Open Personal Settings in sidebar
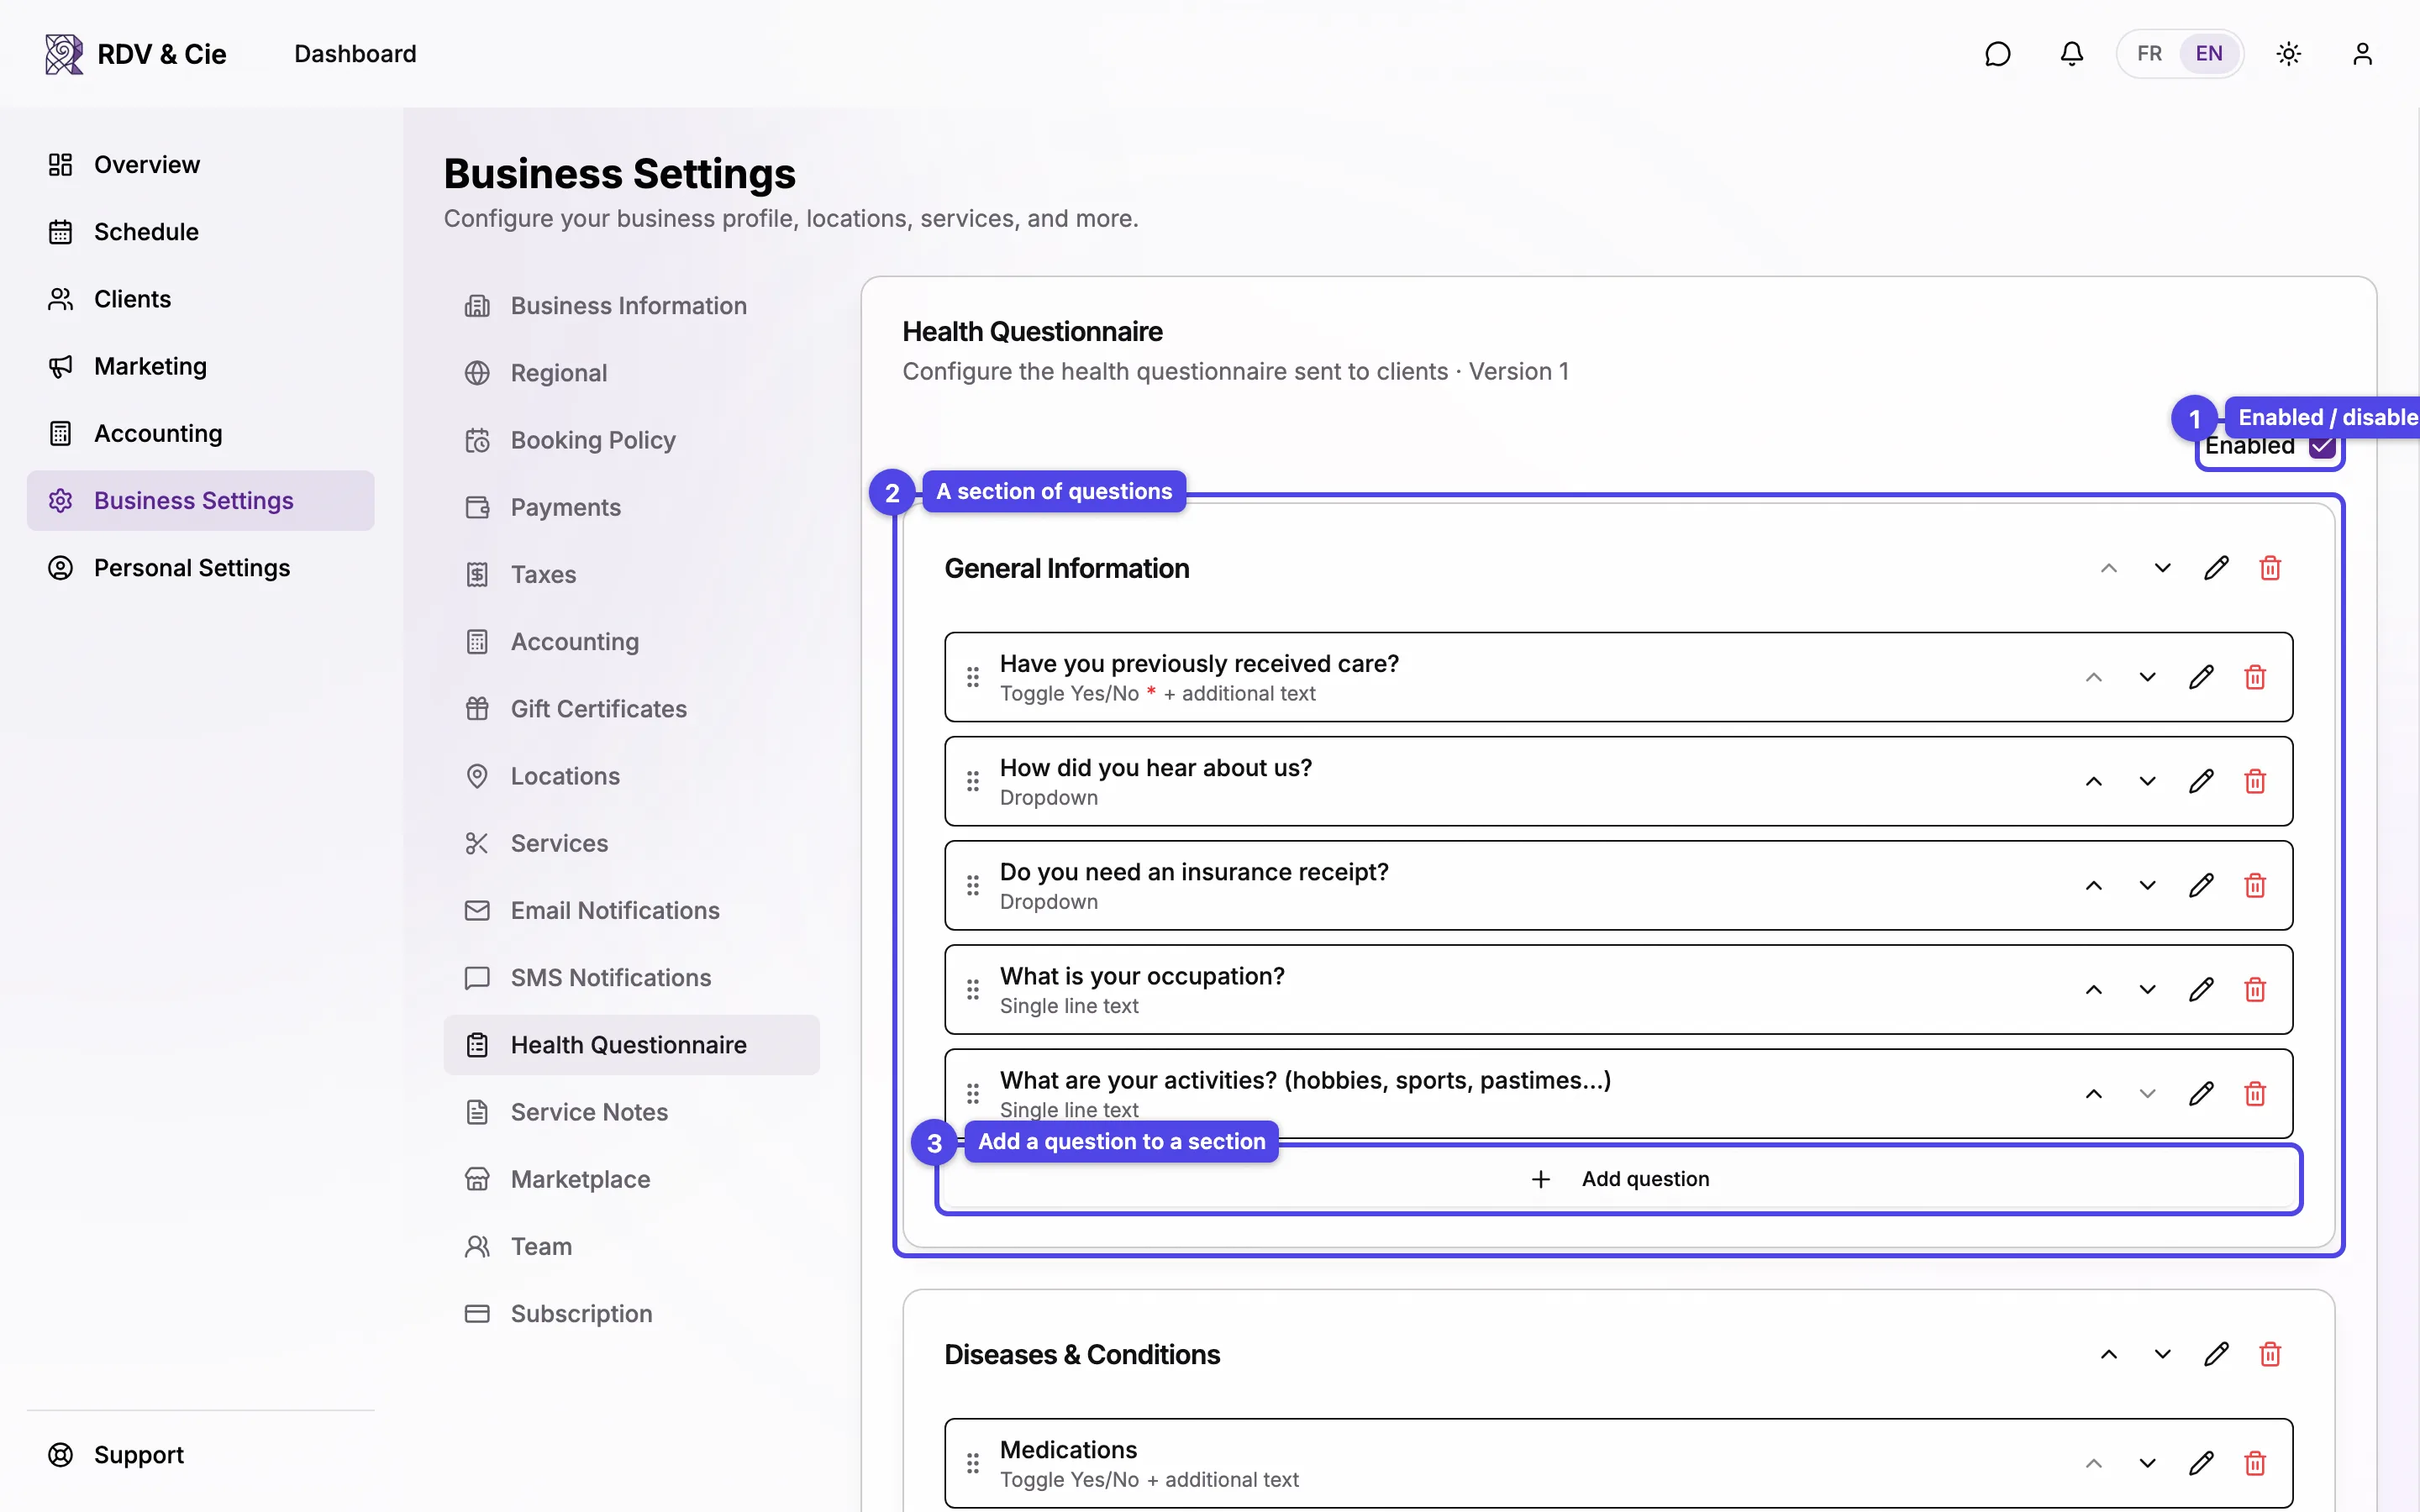Screen dimensions: 2420x1512 [200, 567]
